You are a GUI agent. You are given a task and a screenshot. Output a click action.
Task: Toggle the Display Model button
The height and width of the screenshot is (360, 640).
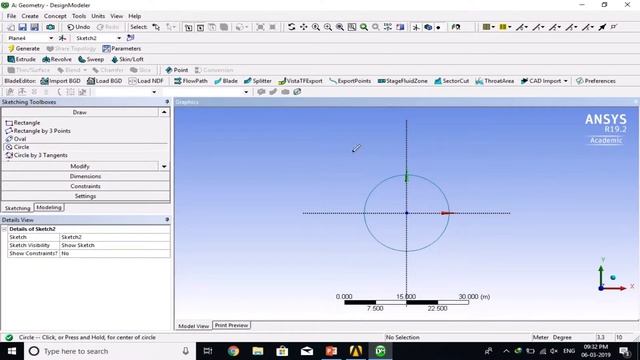(428, 27)
